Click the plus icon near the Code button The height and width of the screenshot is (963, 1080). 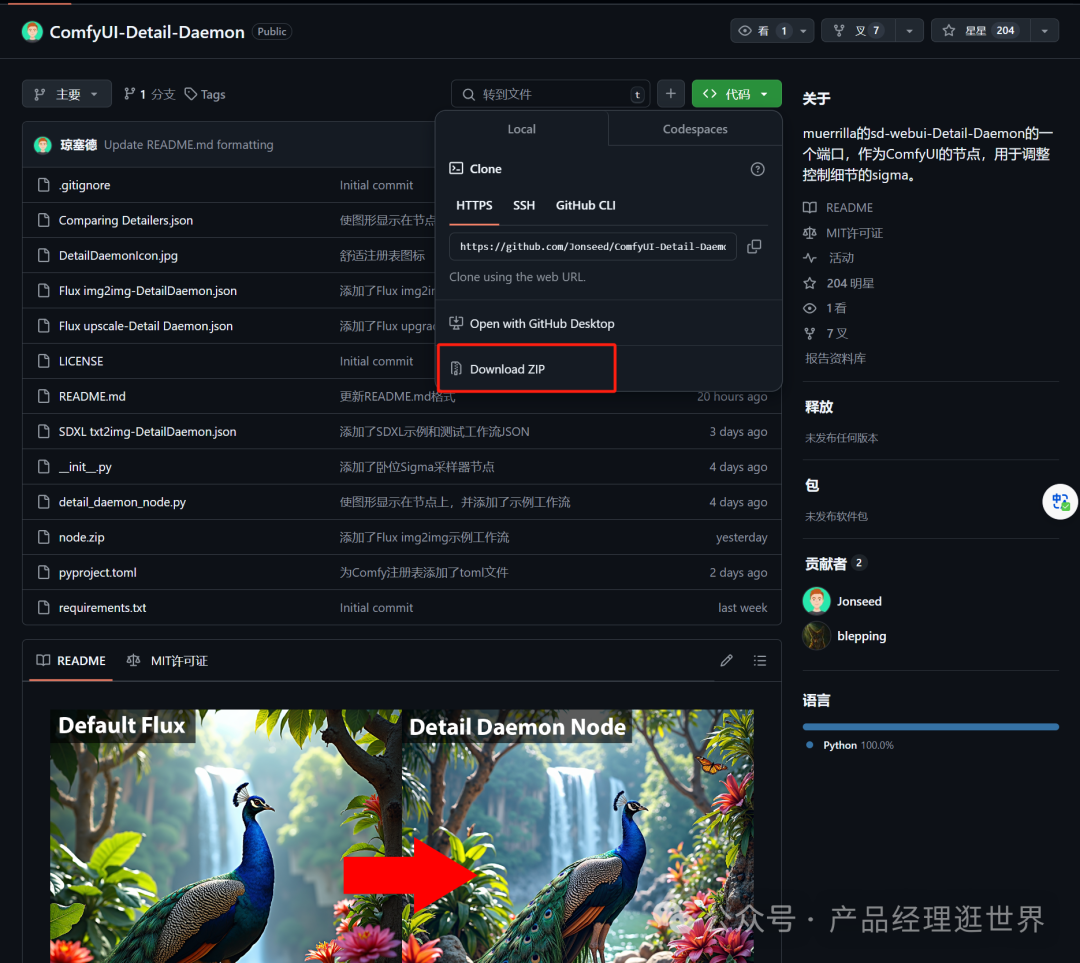point(671,93)
